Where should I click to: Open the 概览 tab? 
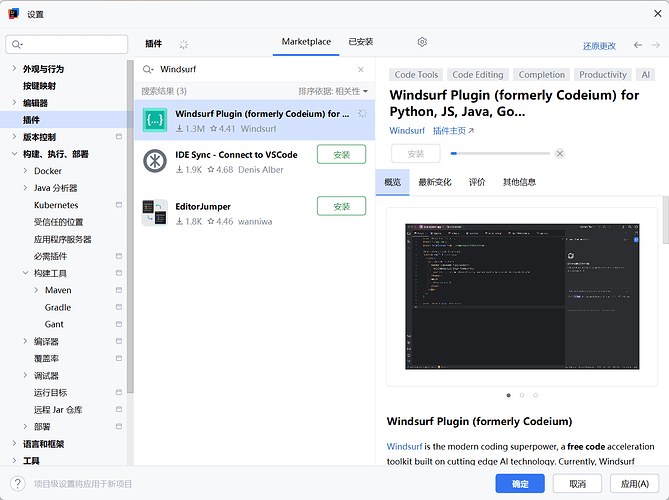[393, 182]
